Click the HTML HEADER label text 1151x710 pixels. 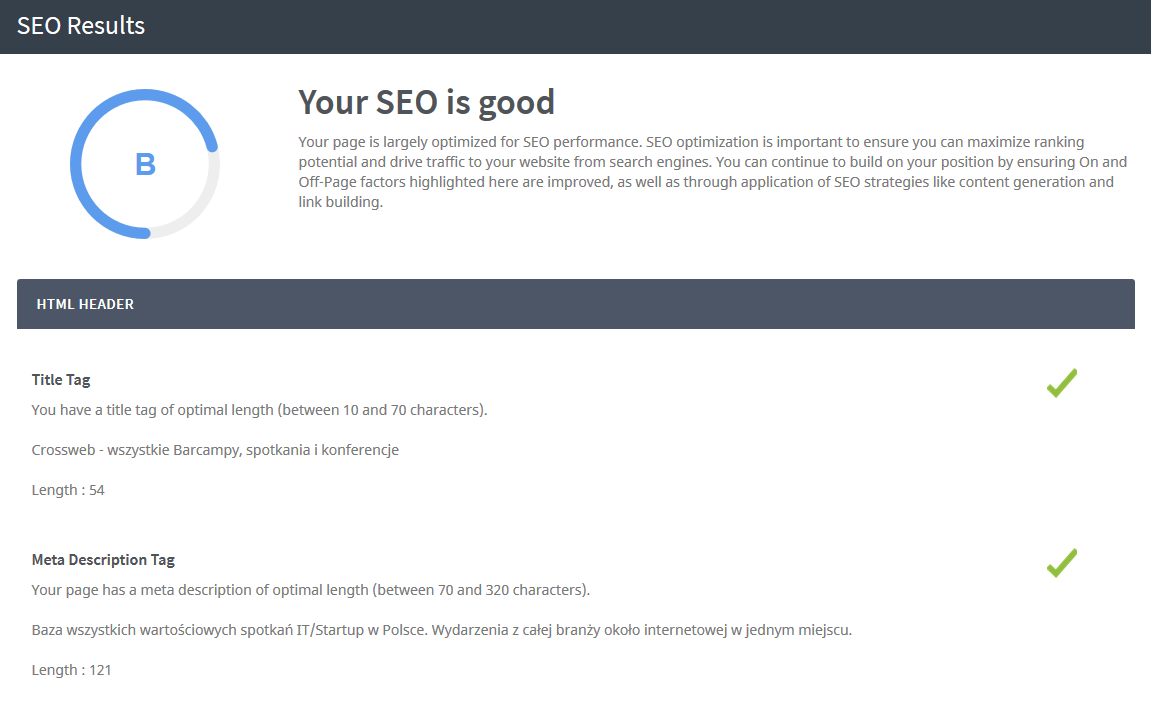pyautogui.click(x=85, y=304)
